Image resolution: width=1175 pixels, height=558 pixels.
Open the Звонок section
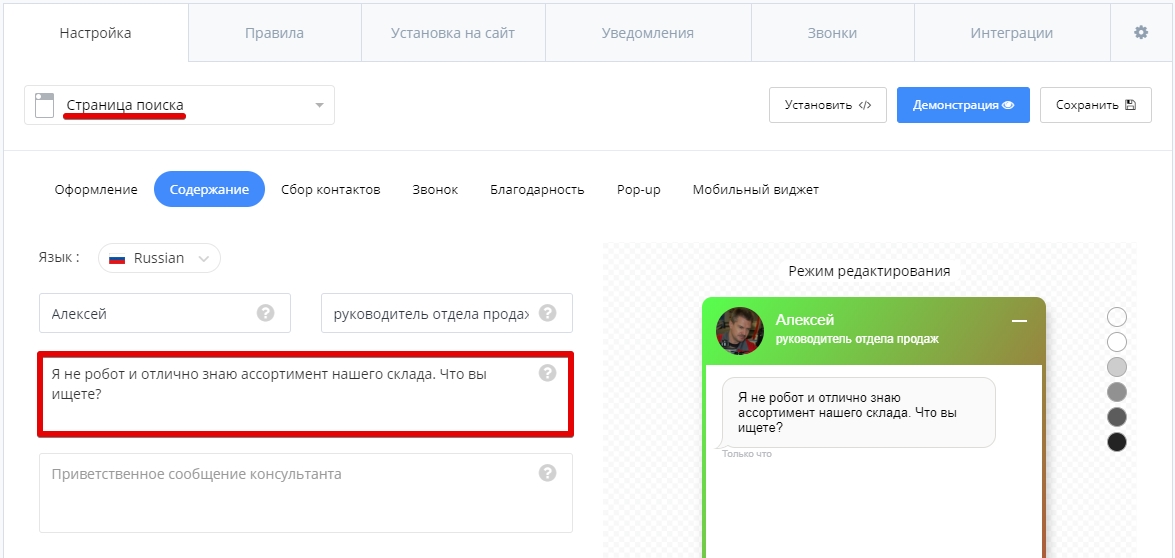435,189
